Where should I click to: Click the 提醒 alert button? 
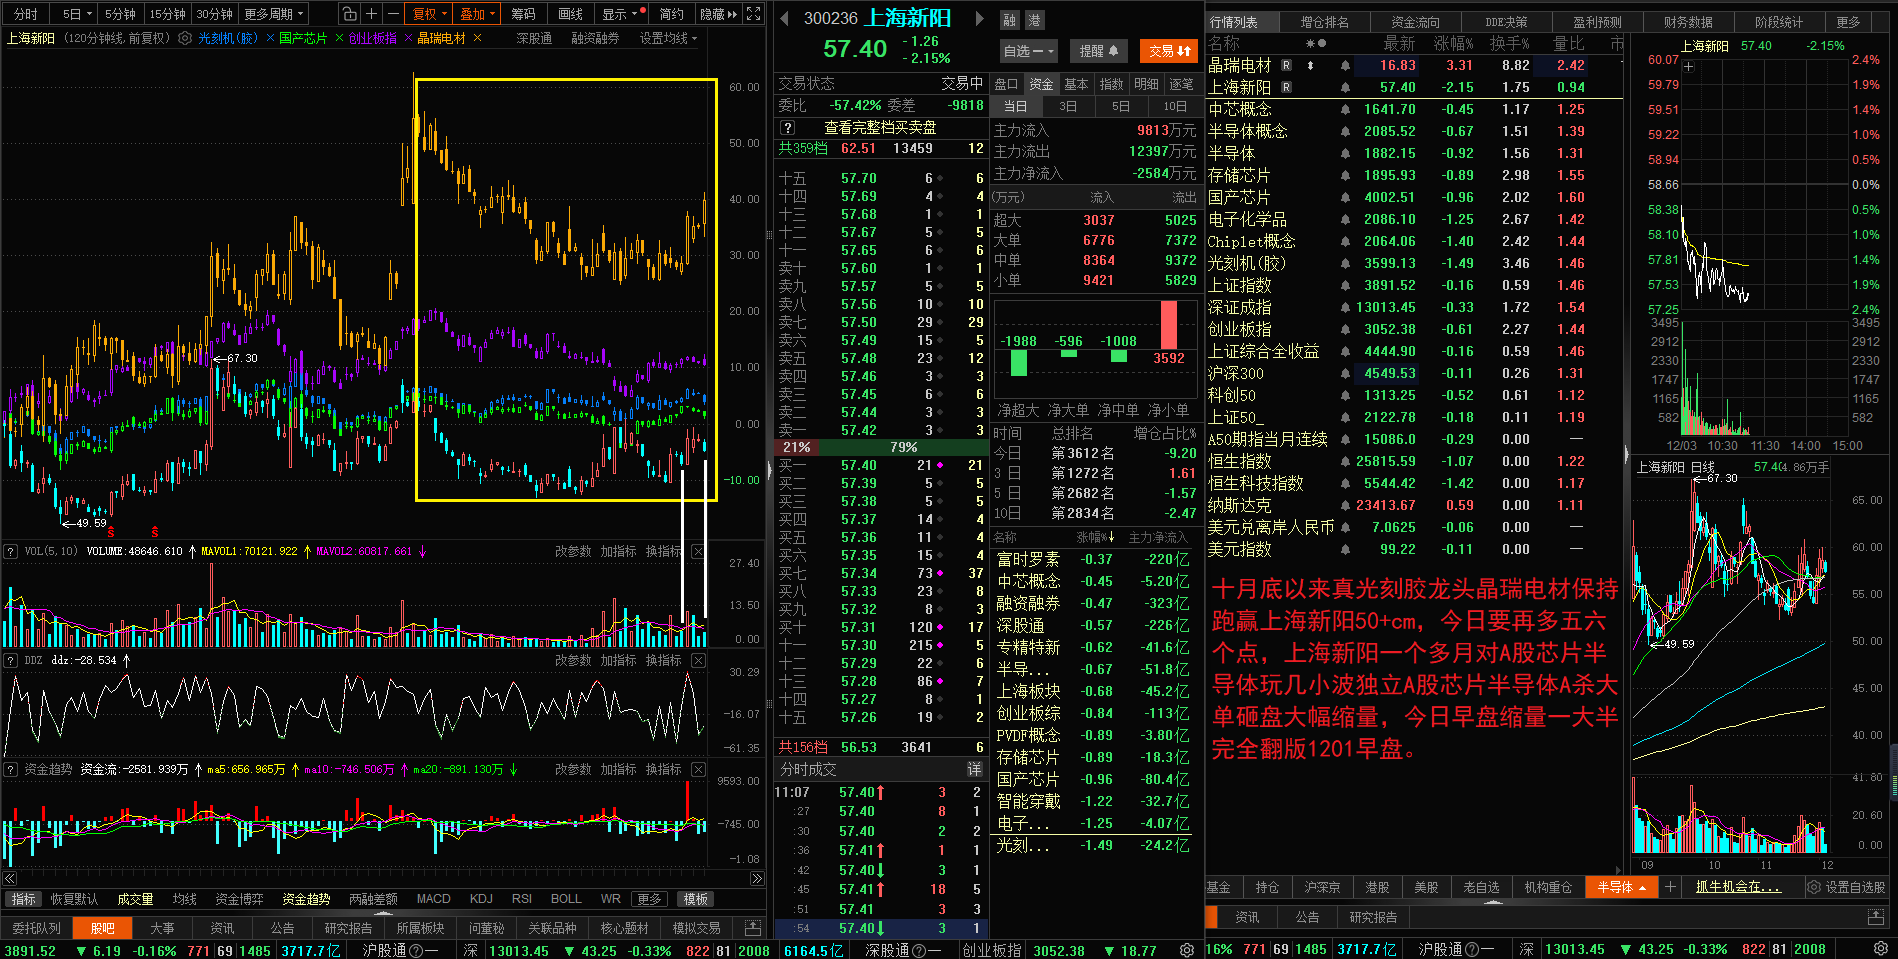1099,51
